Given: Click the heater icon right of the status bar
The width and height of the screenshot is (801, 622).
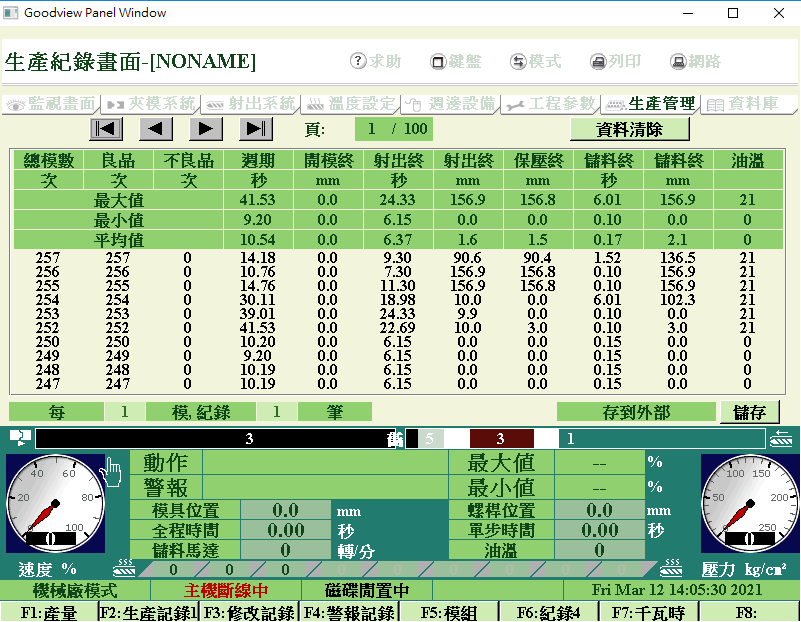Looking at the screenshot, I should tap(781, 438).
